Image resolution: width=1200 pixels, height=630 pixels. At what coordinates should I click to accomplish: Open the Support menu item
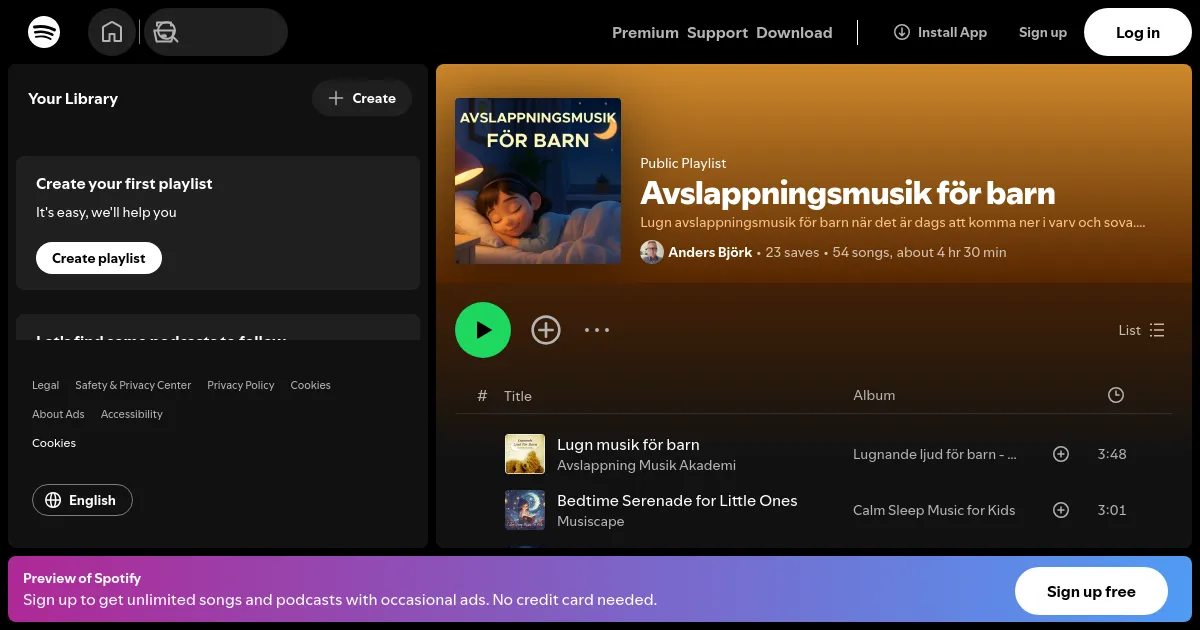click(717, 32)
